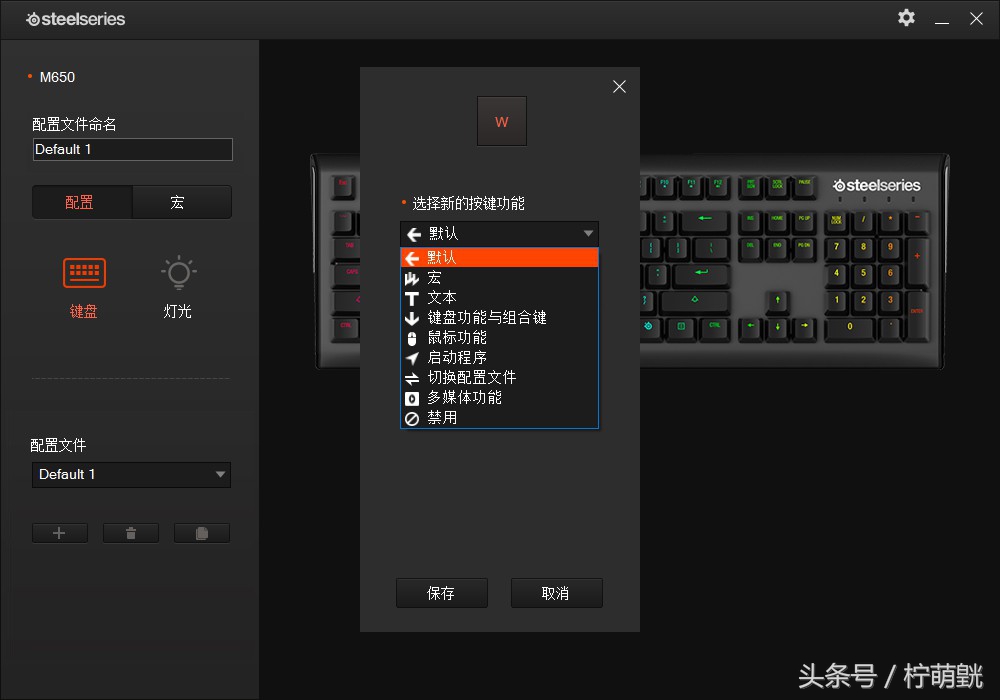This screenshot has width=1000, height=700.
Task: Select the numpad 9 key on keyboard
Action: 890,247
